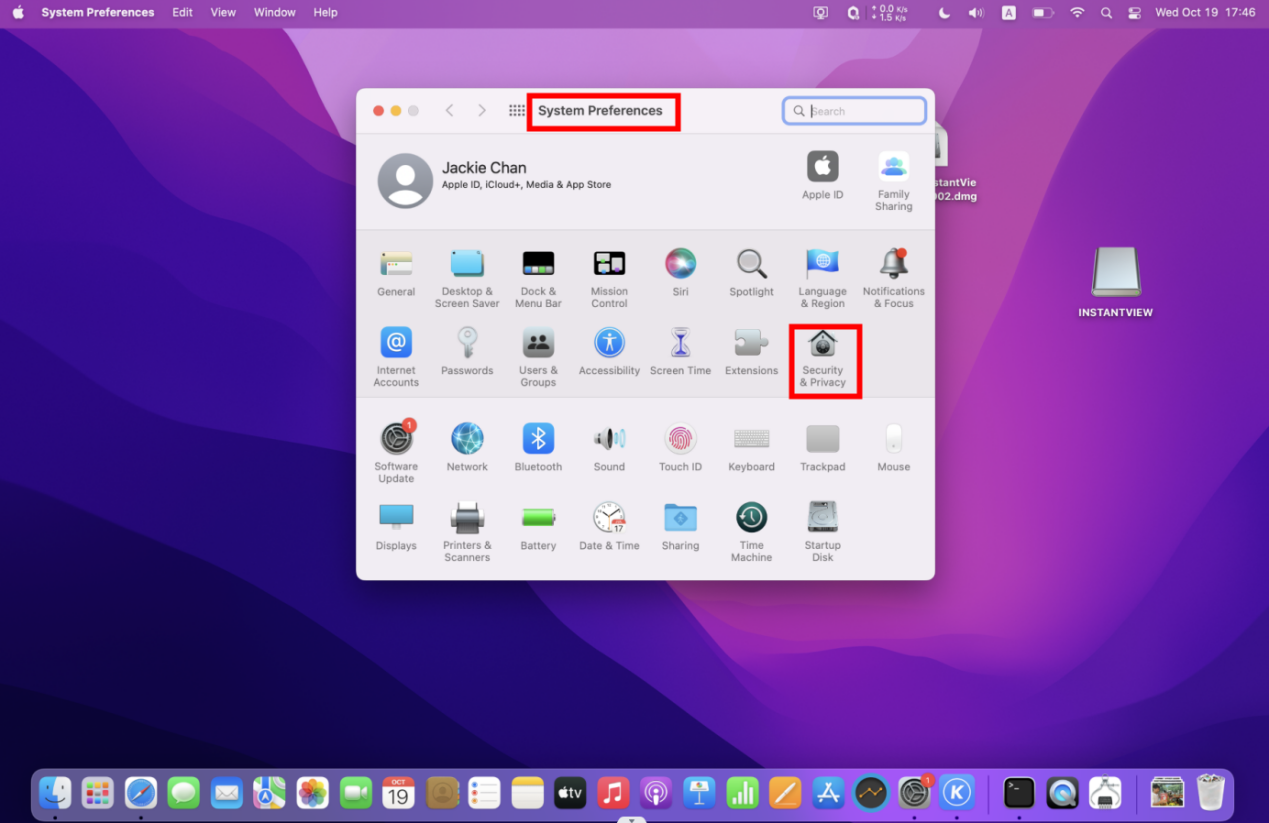Open the Edit menu
Image resolution: width=1269 pixels, height=823 pixels.
coord(182,12)
